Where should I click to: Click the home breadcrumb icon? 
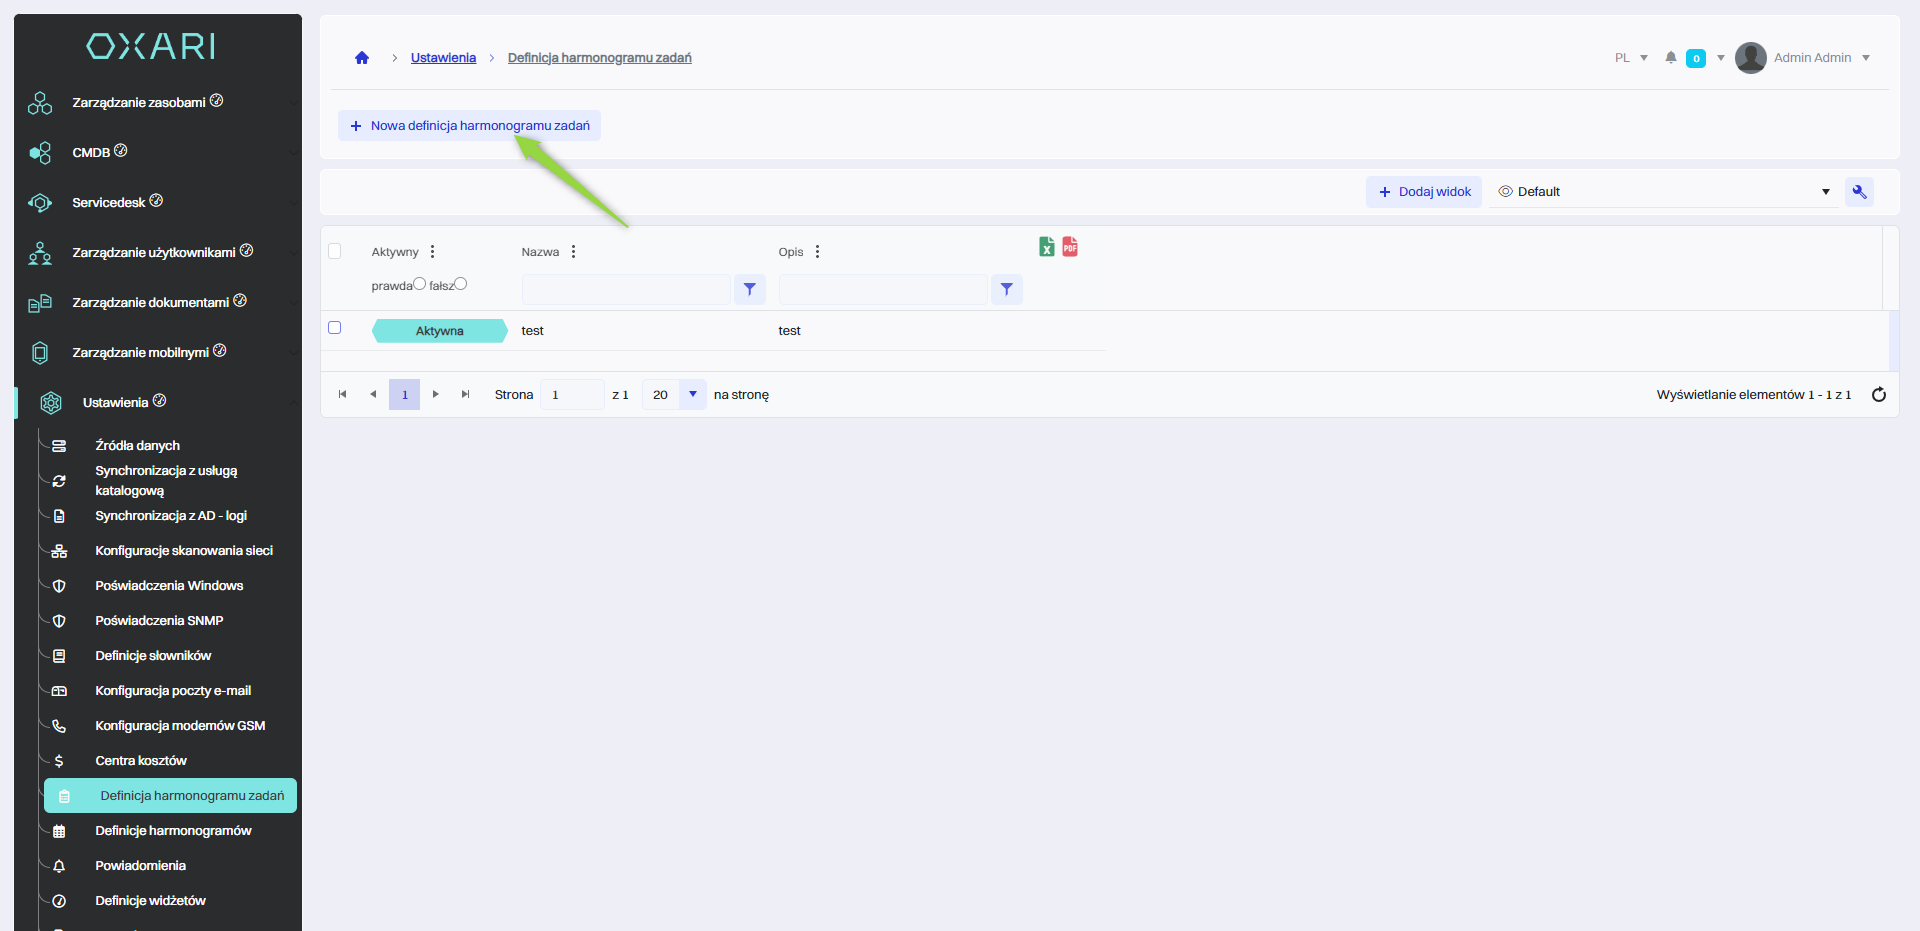(x=362, y=58)
